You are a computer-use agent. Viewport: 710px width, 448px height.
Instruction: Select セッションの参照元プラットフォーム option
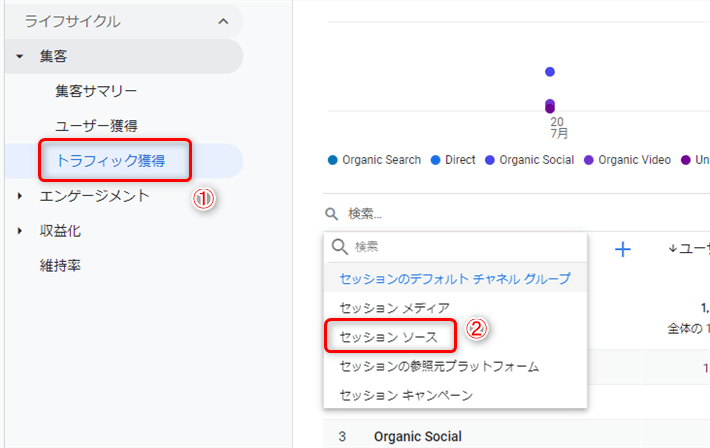[455, 366]
